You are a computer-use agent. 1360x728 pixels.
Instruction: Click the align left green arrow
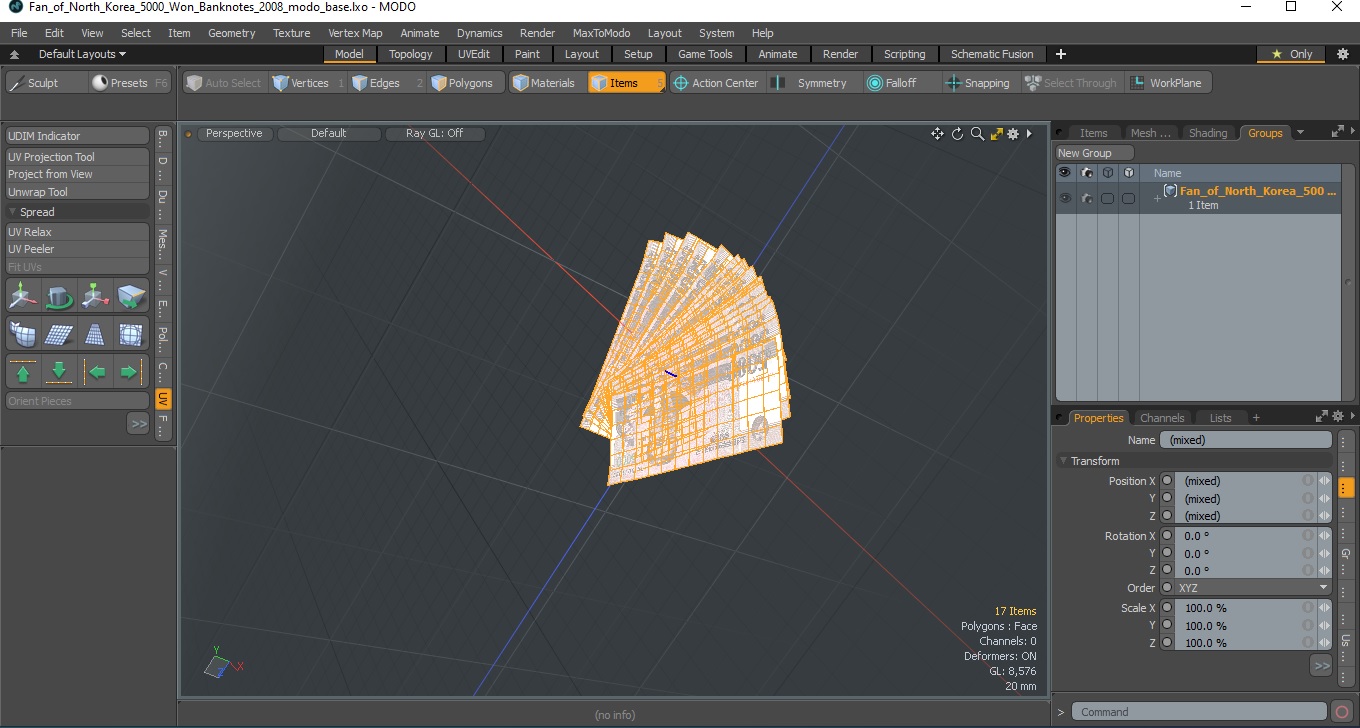(95, 372)
